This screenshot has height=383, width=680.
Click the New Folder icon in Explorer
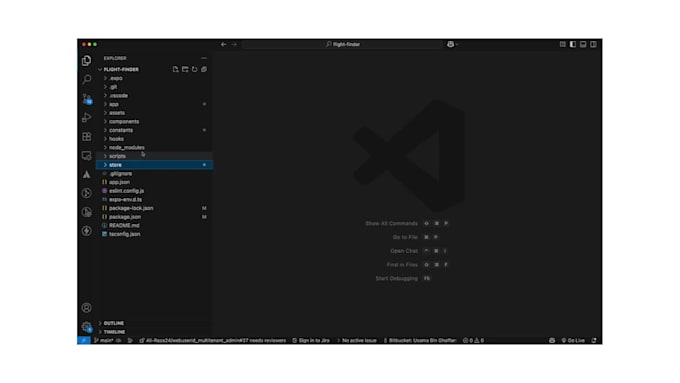185,69
